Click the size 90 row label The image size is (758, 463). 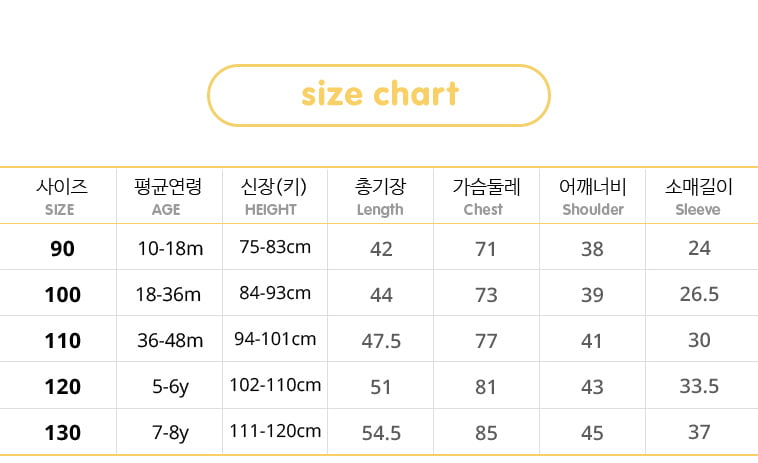(x=62, y=249)
